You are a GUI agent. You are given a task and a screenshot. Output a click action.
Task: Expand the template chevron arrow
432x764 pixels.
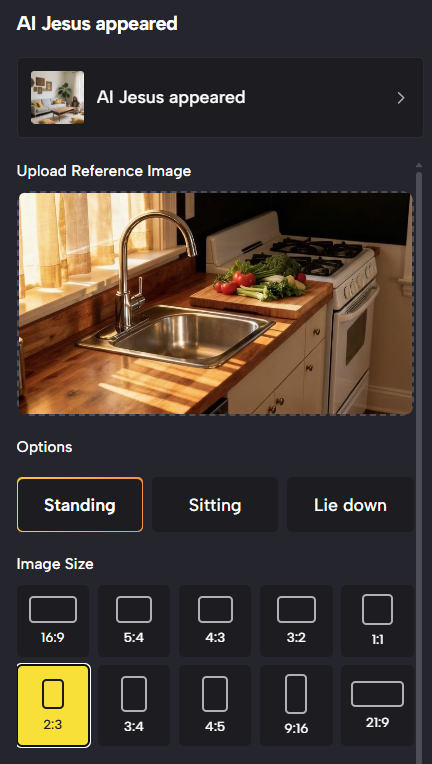(x=401, y=98)
